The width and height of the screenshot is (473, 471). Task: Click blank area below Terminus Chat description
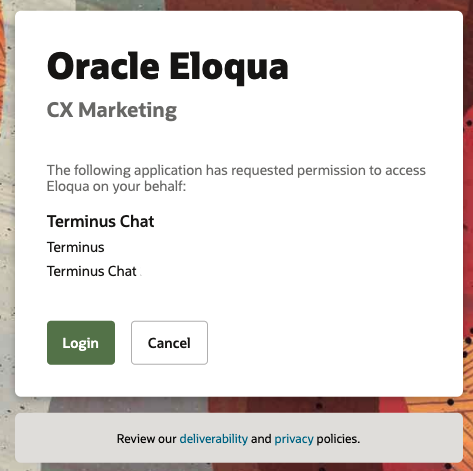click(233, 298)
